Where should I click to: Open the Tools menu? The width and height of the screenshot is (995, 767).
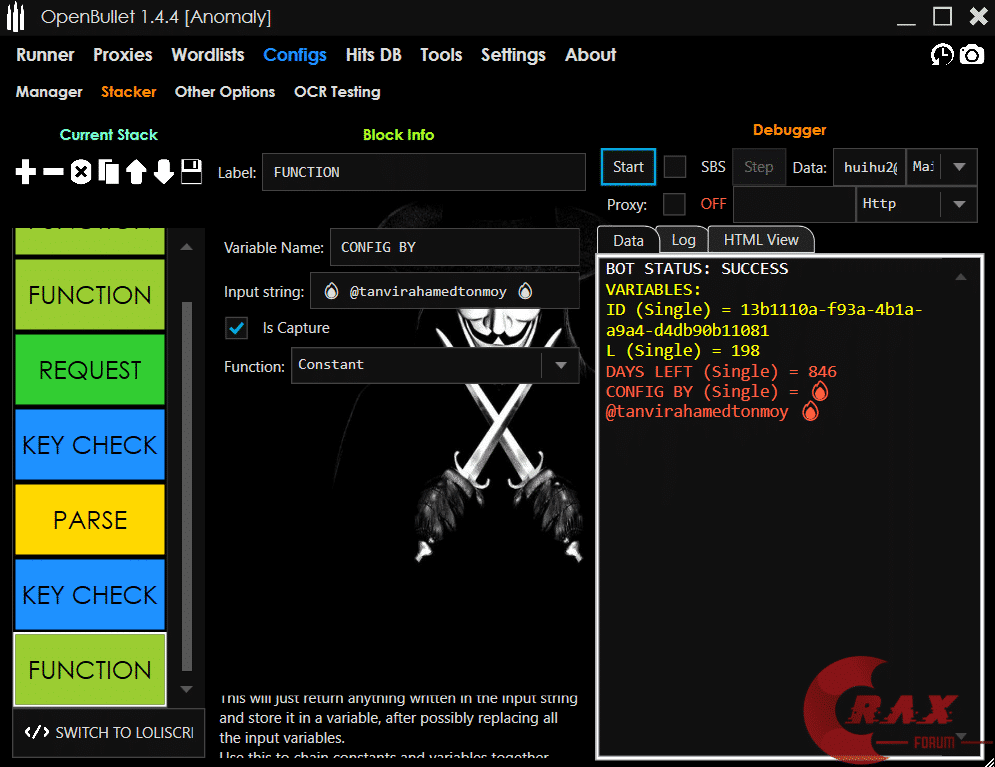click(441, 55)
